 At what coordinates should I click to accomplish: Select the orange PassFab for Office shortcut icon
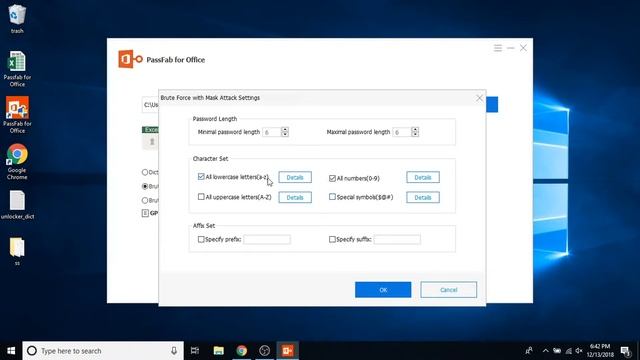(x=17, y=115)
